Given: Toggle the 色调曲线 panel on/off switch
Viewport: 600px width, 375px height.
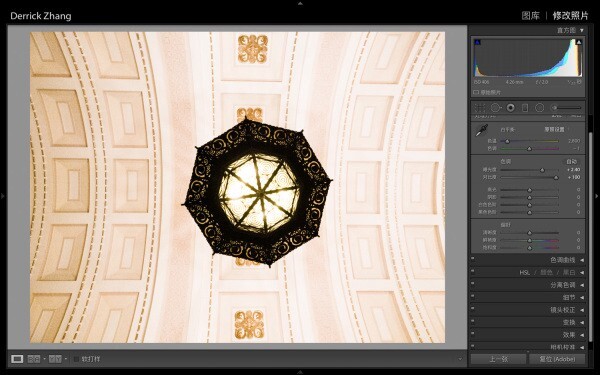Looking at the screenshot, I should point(473,258).
